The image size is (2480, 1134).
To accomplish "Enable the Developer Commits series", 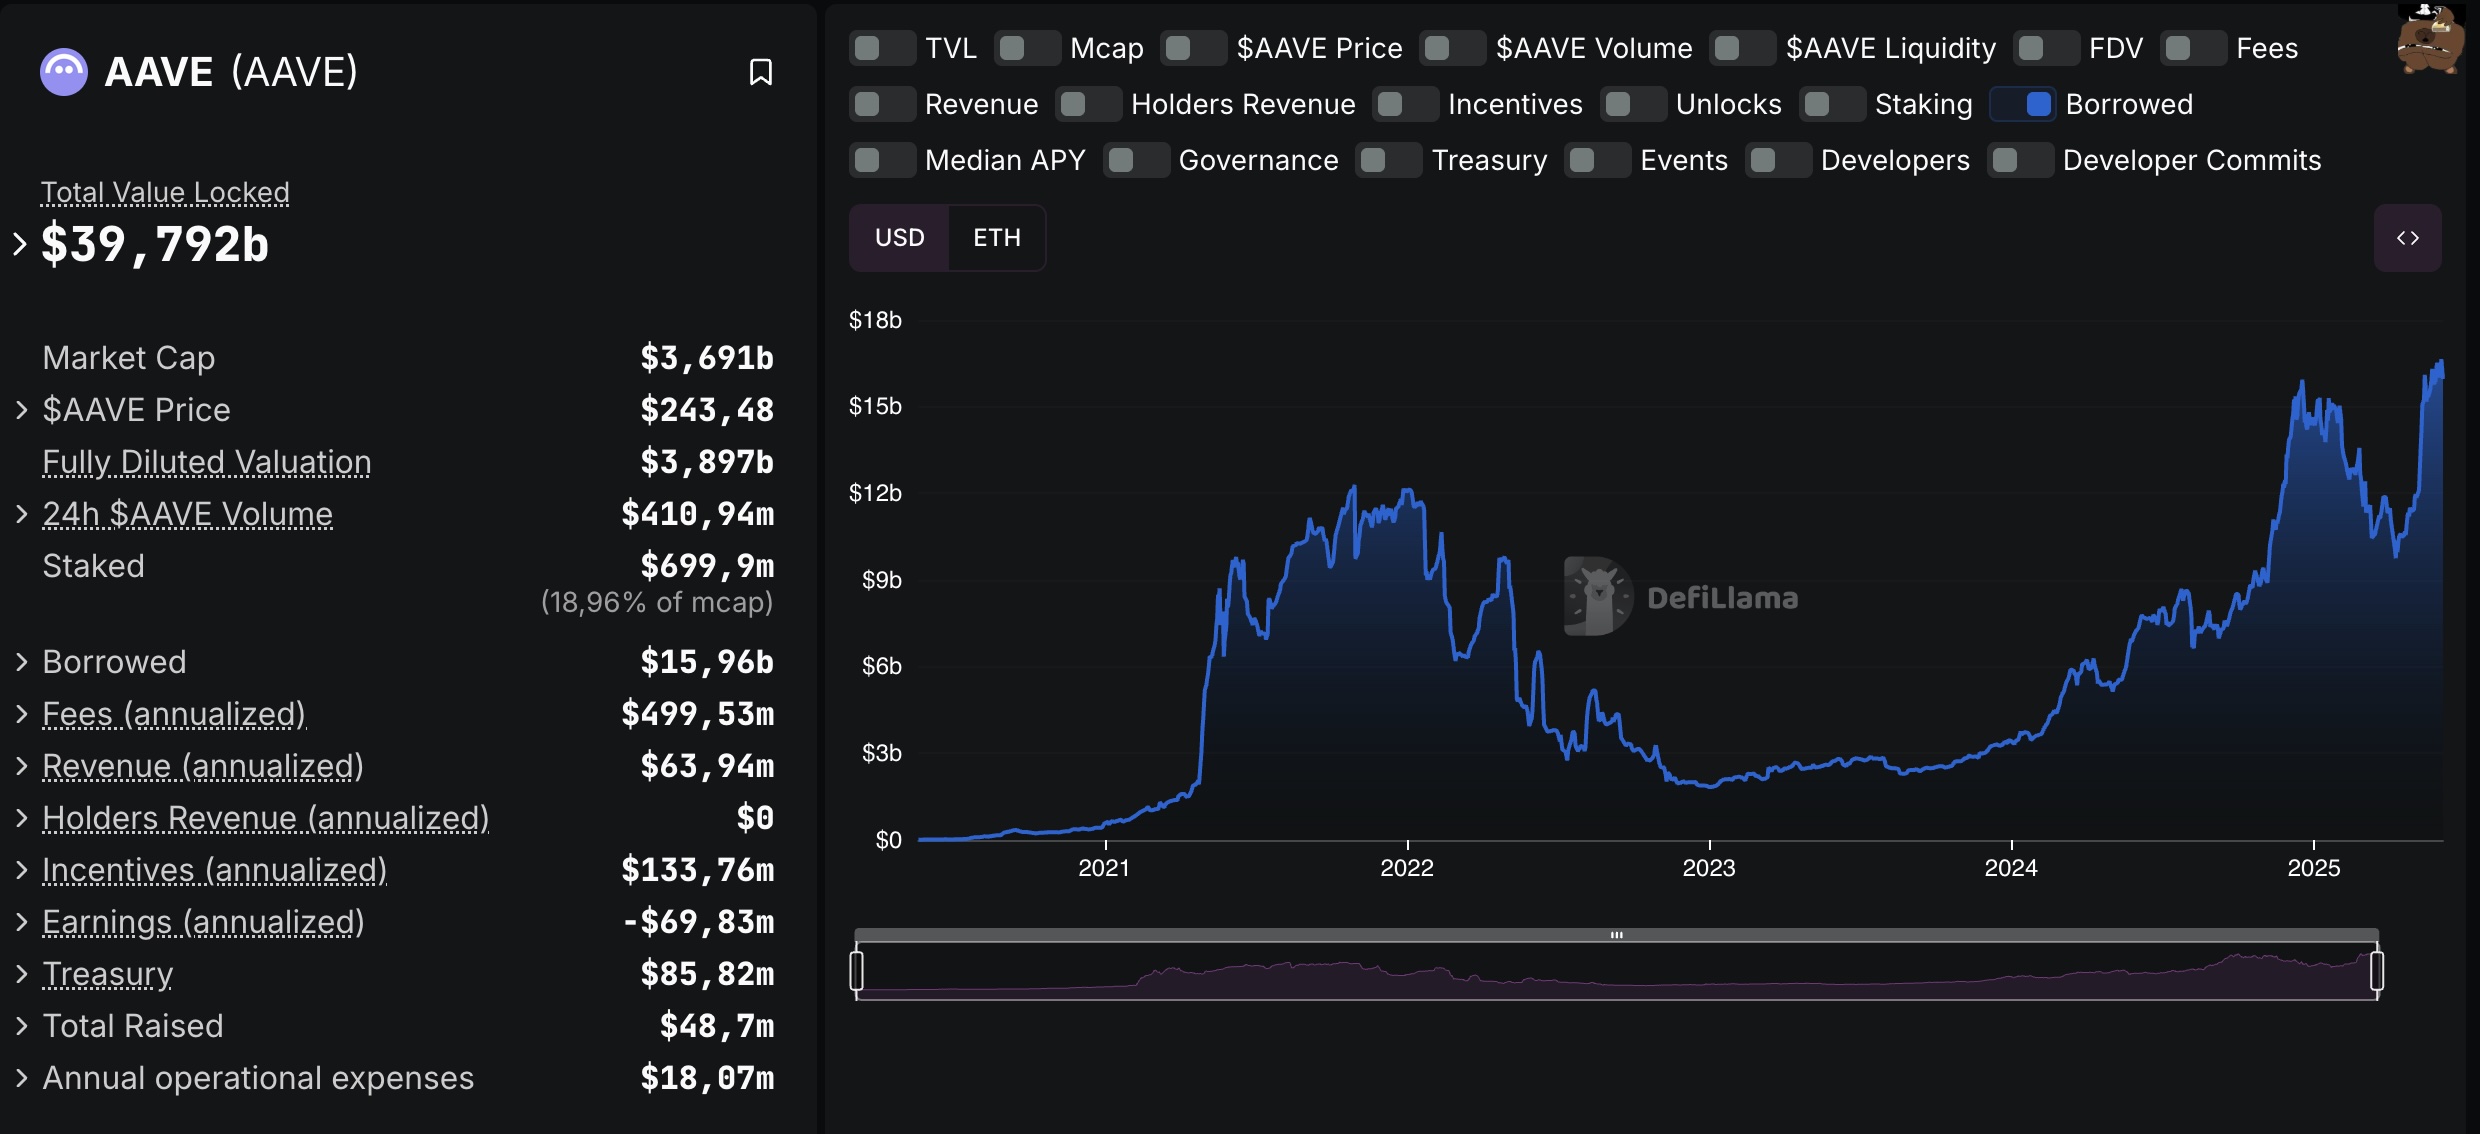I will (2021, 160).
